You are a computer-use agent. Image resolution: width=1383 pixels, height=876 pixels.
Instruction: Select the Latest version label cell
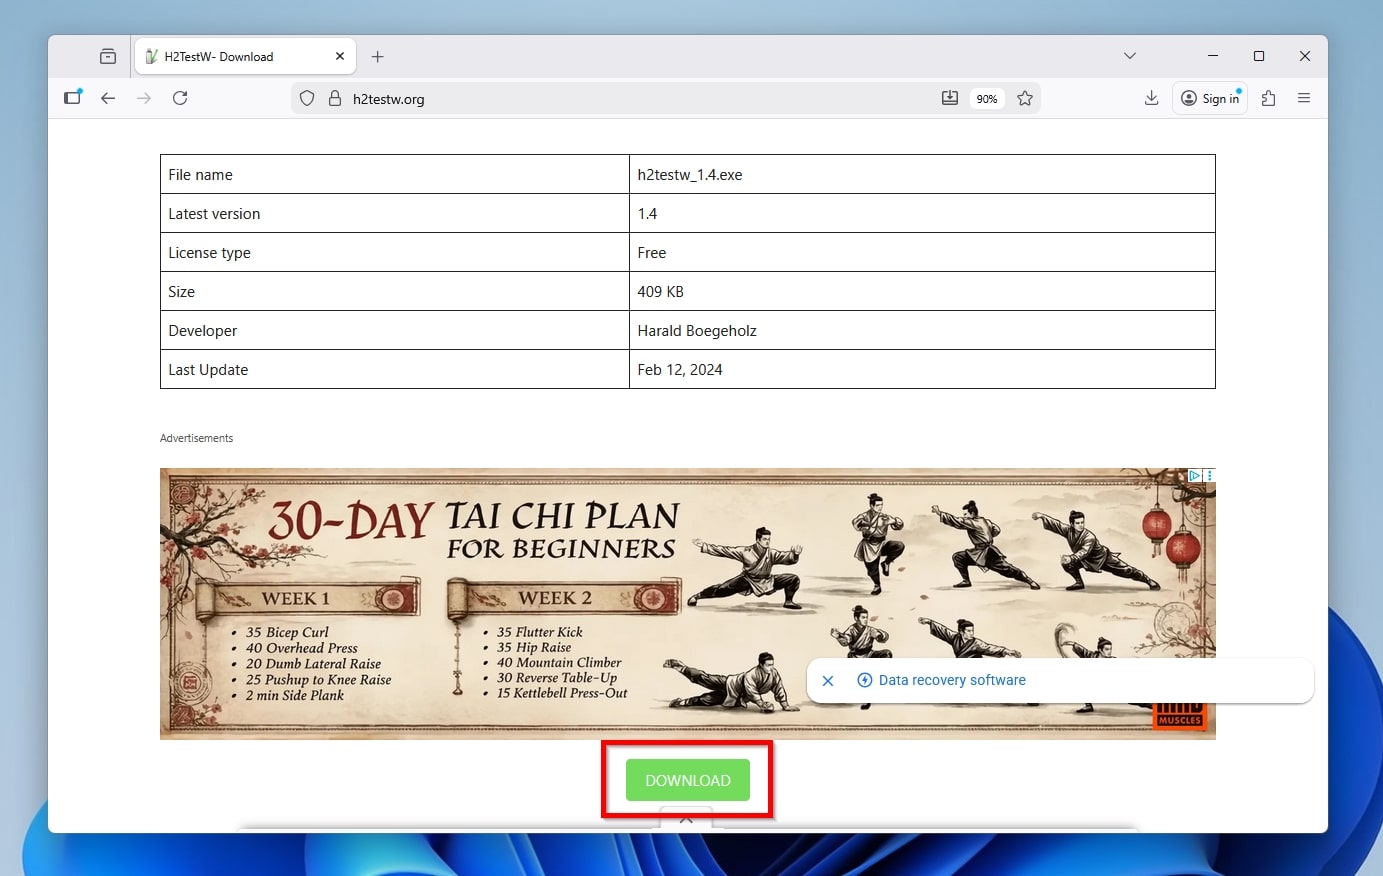pos(395,213)
